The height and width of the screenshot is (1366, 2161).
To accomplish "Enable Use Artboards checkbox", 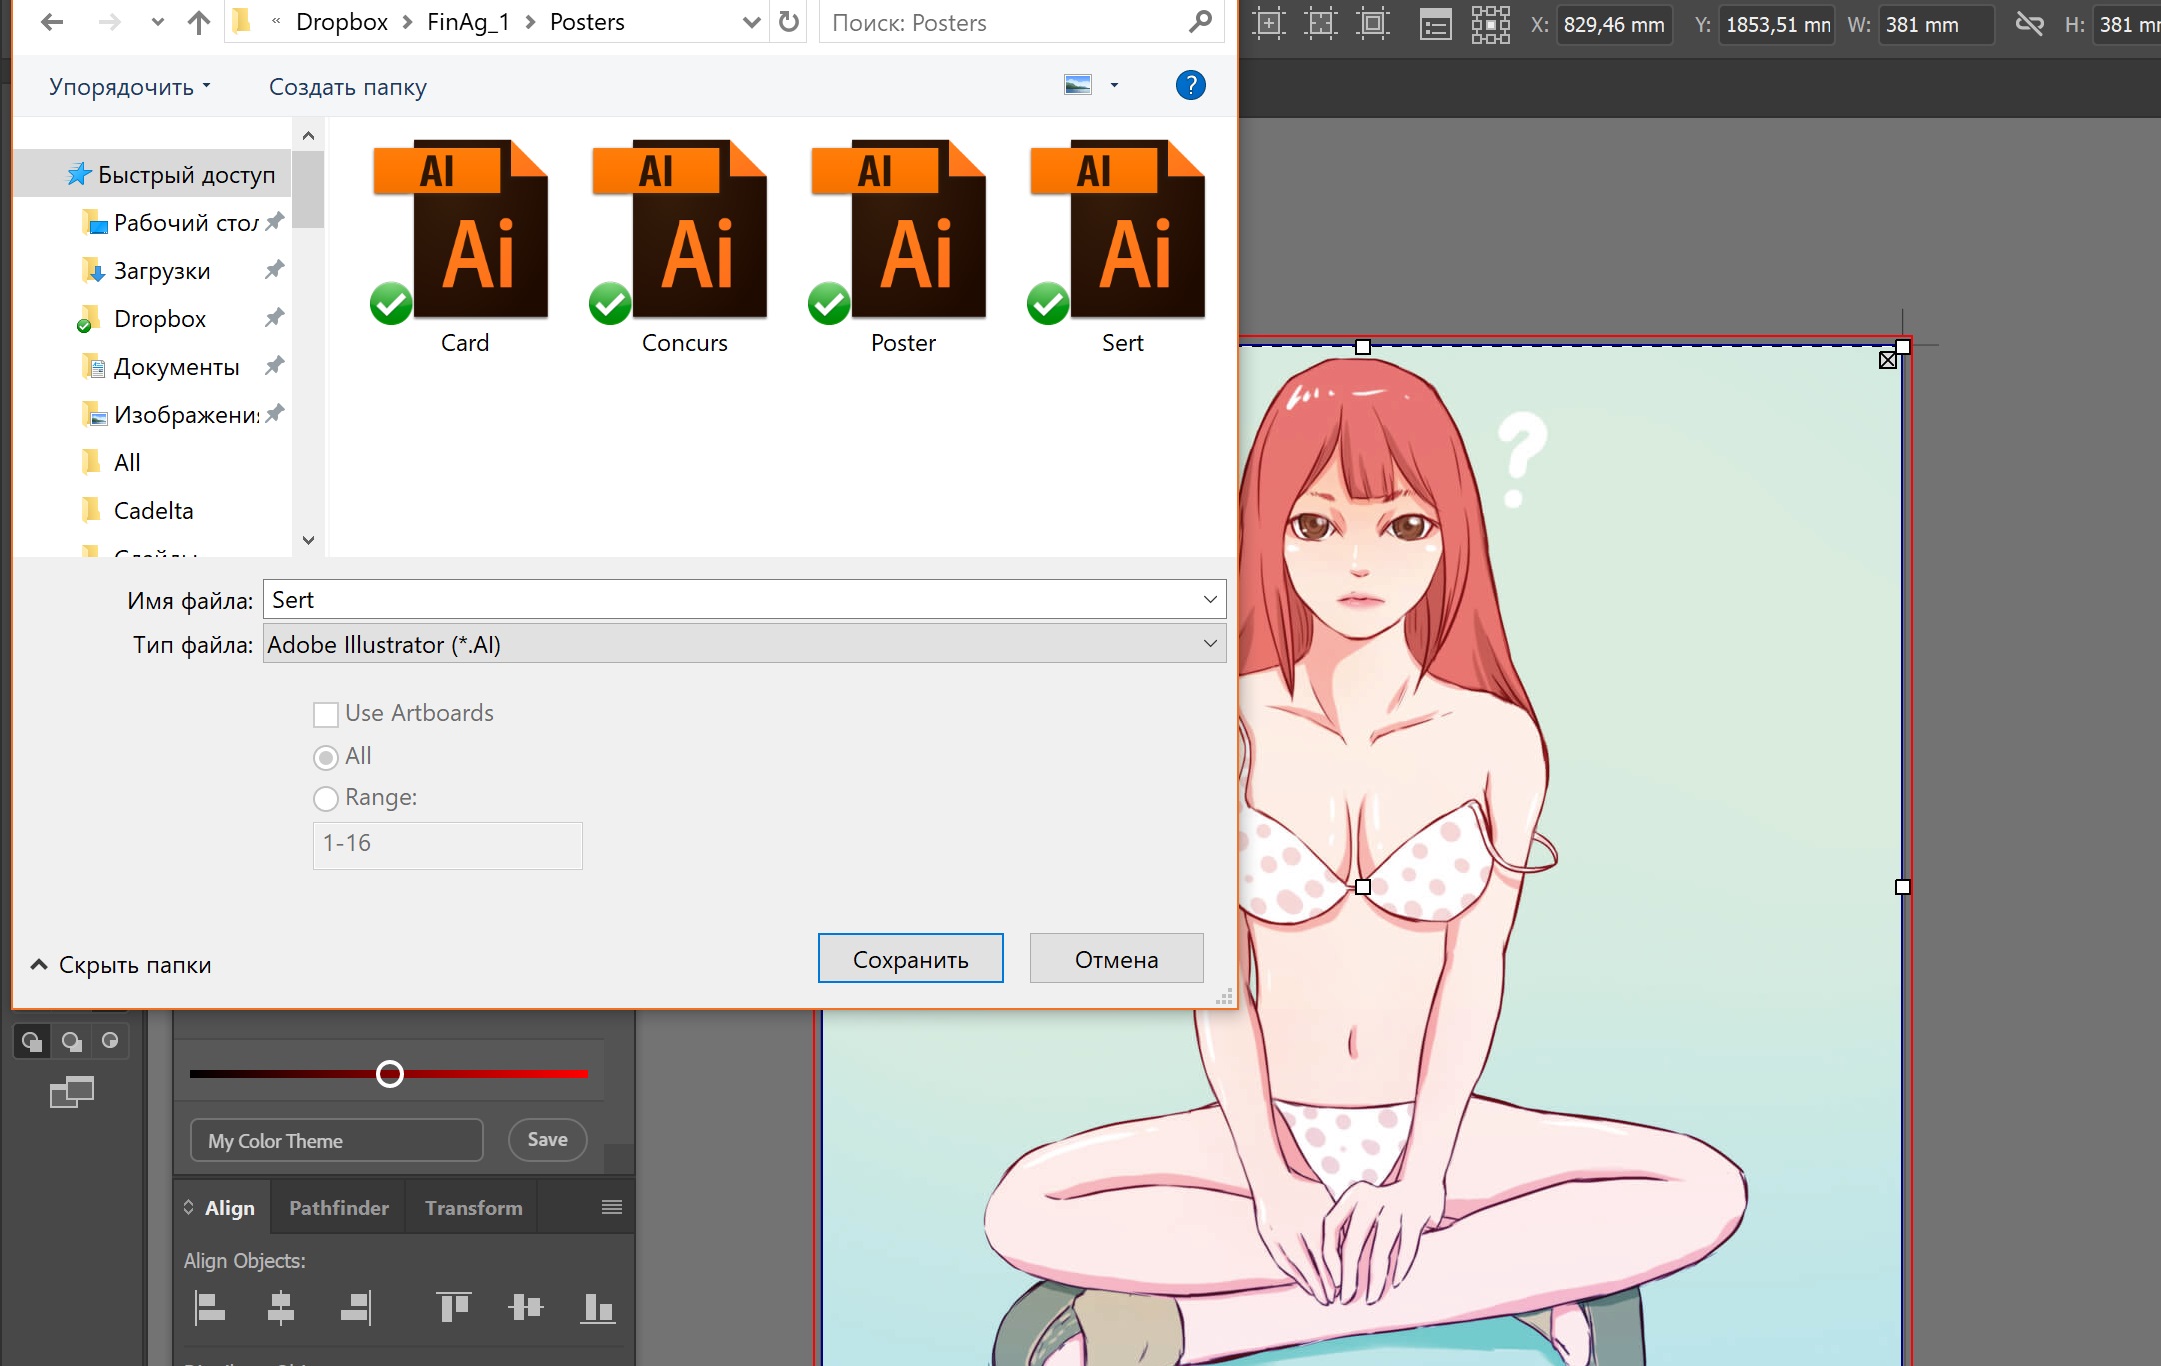I will 325,714.
